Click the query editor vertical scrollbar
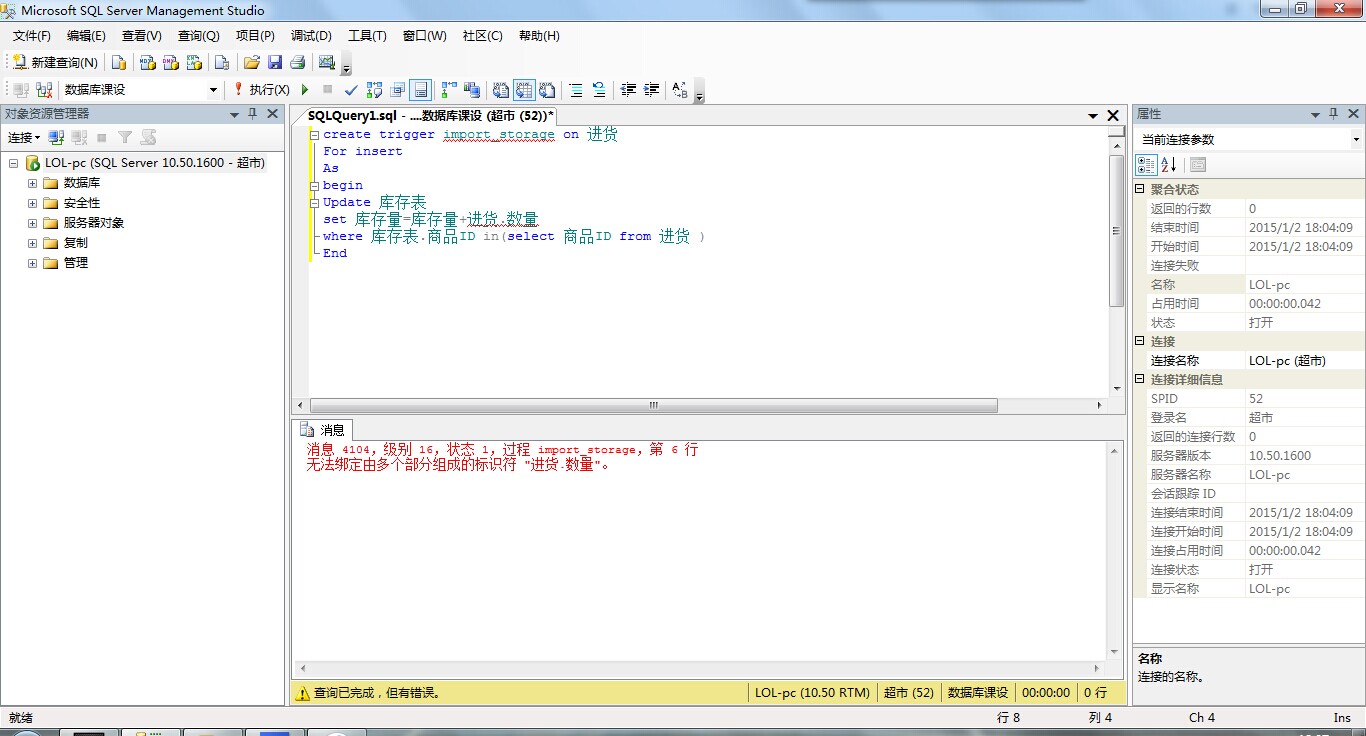 click(1117, 262)
